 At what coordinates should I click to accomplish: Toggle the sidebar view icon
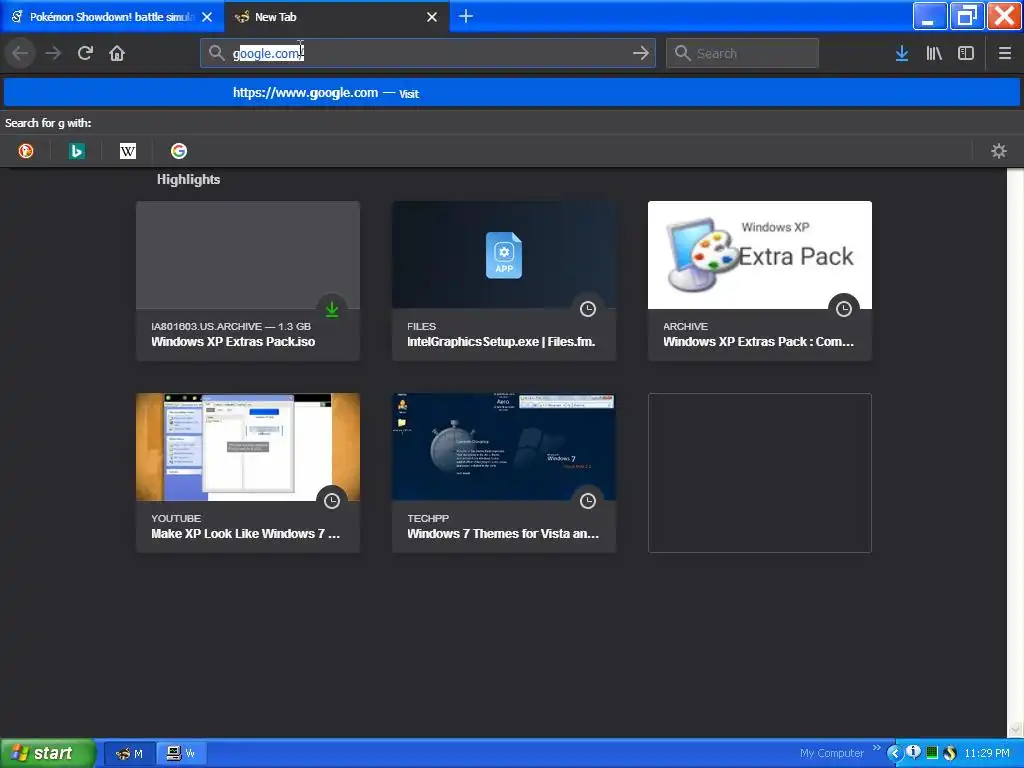tap(966, 53)
